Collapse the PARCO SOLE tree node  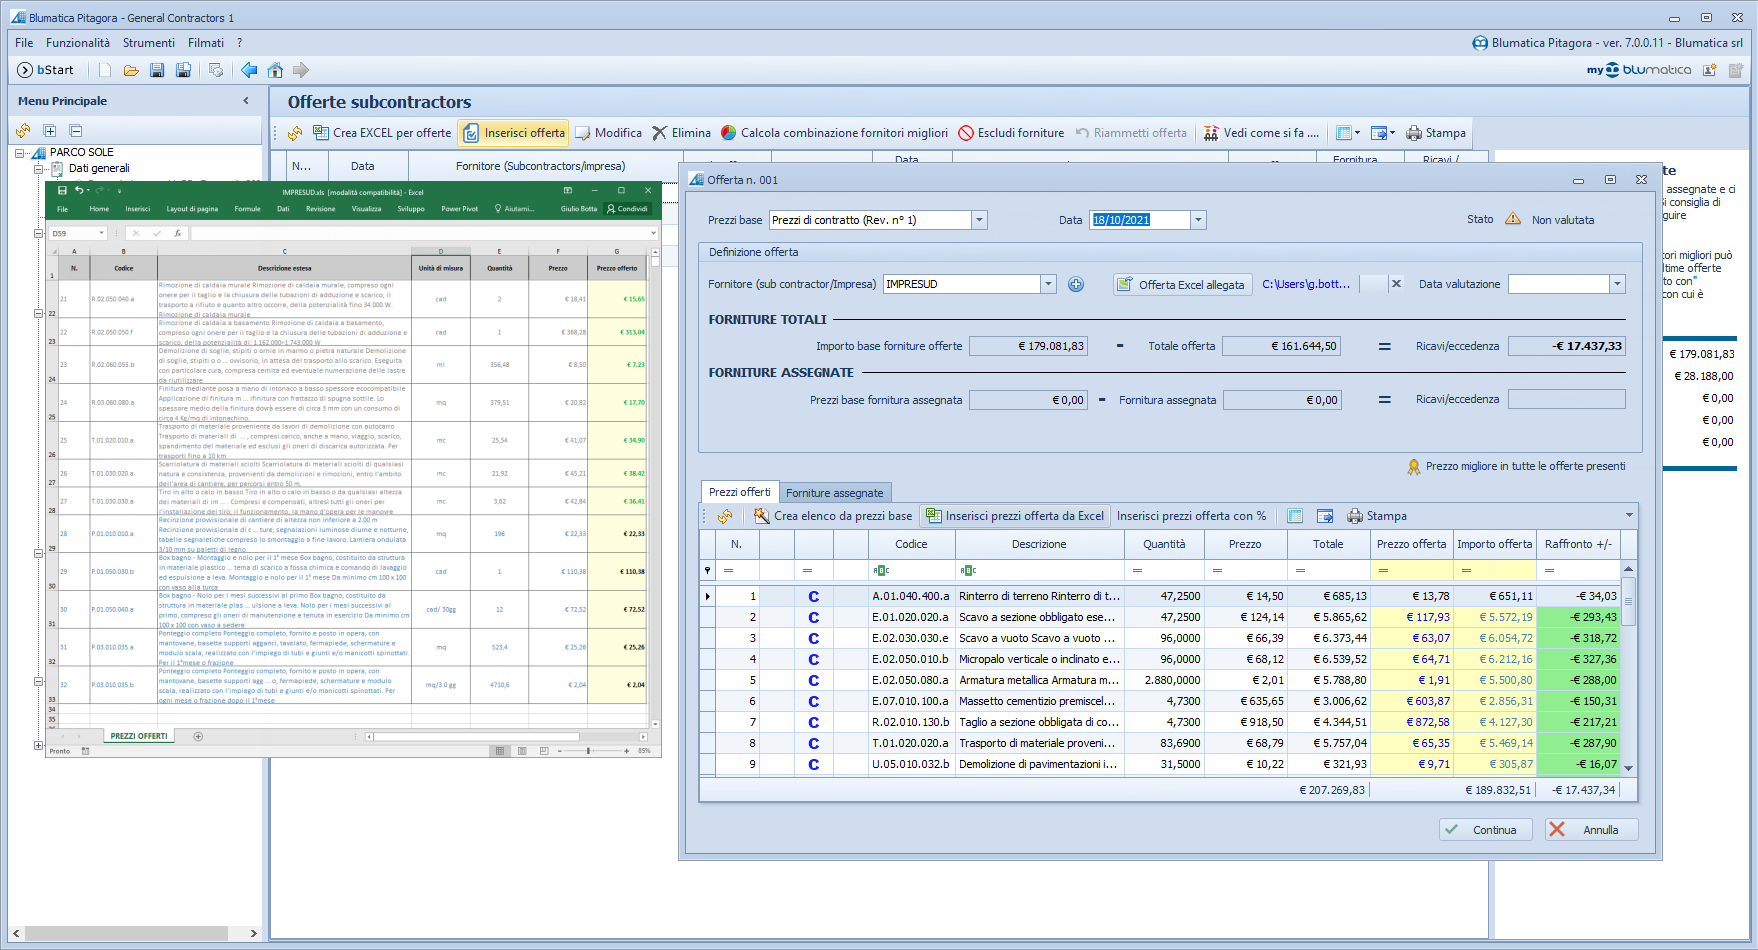(20, 153)
